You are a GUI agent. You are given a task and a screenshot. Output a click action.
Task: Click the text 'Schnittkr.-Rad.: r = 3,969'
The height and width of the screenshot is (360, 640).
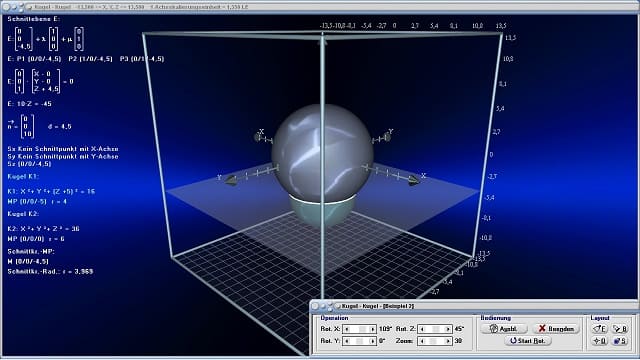click(50, 271)
